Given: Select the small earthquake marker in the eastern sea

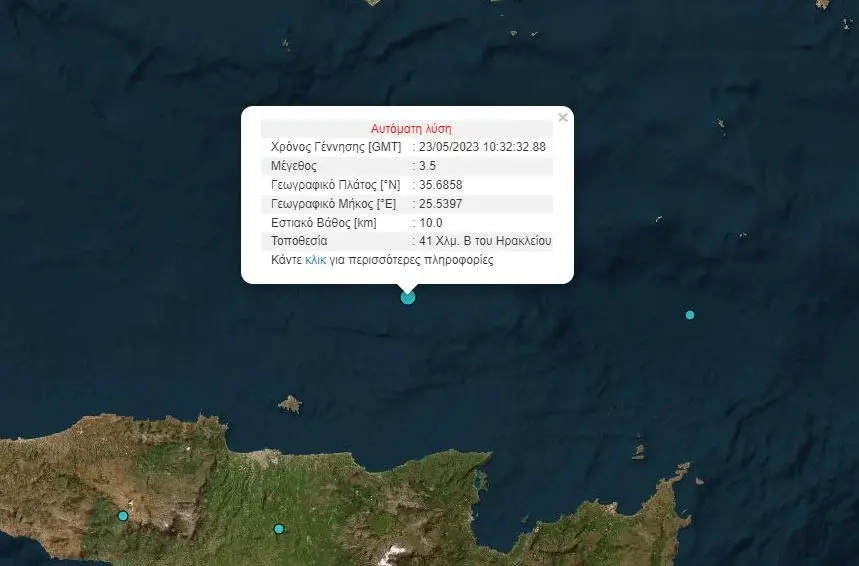Looking at the screenshot, I should (x=689, y=315).
